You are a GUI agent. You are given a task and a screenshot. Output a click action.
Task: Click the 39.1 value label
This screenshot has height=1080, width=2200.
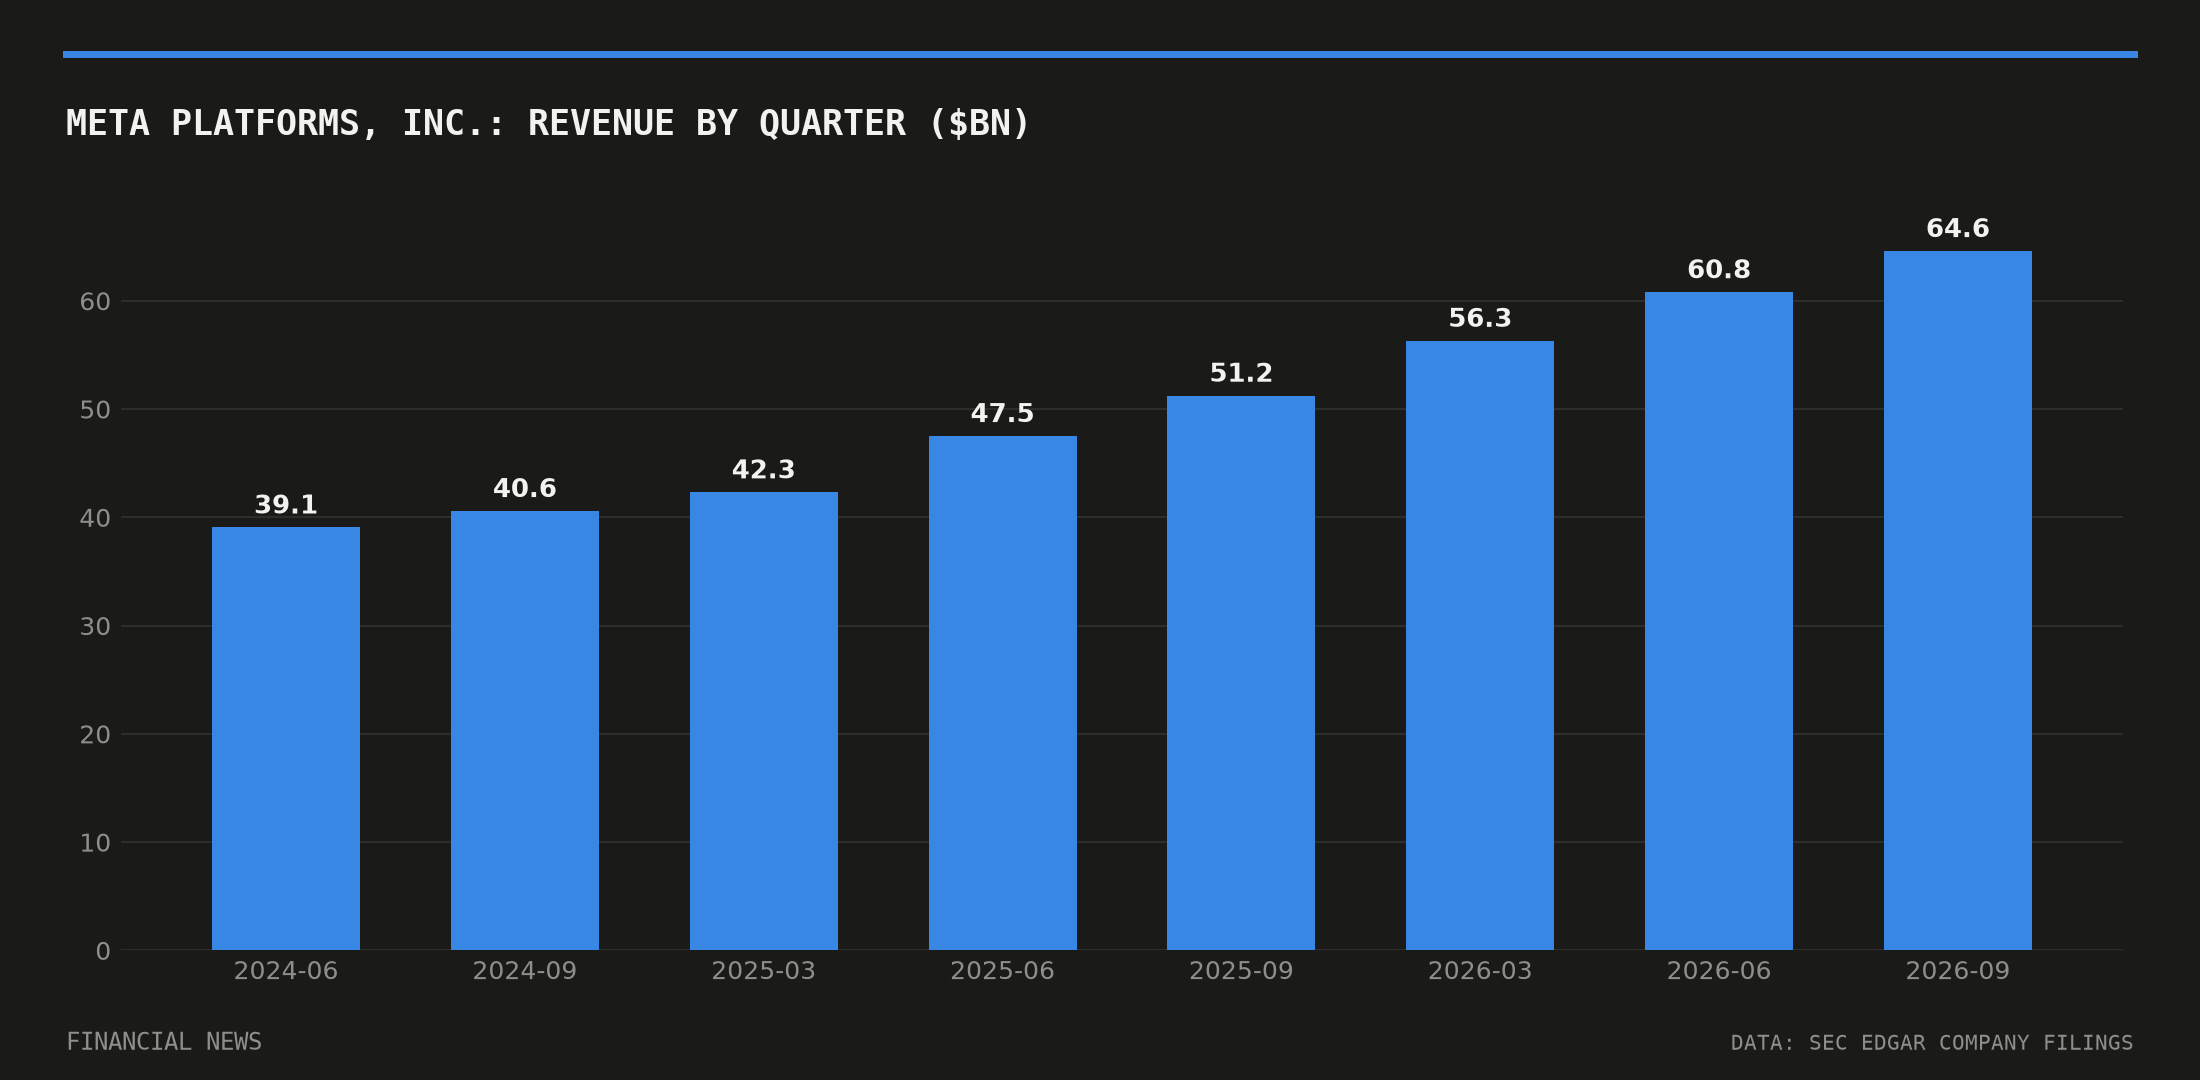(x=286, y=505)
